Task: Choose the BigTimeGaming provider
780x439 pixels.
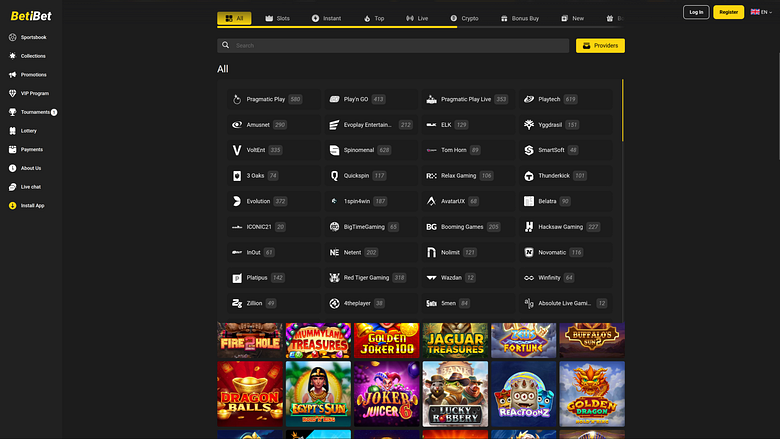Action: (x=371, y=227)
